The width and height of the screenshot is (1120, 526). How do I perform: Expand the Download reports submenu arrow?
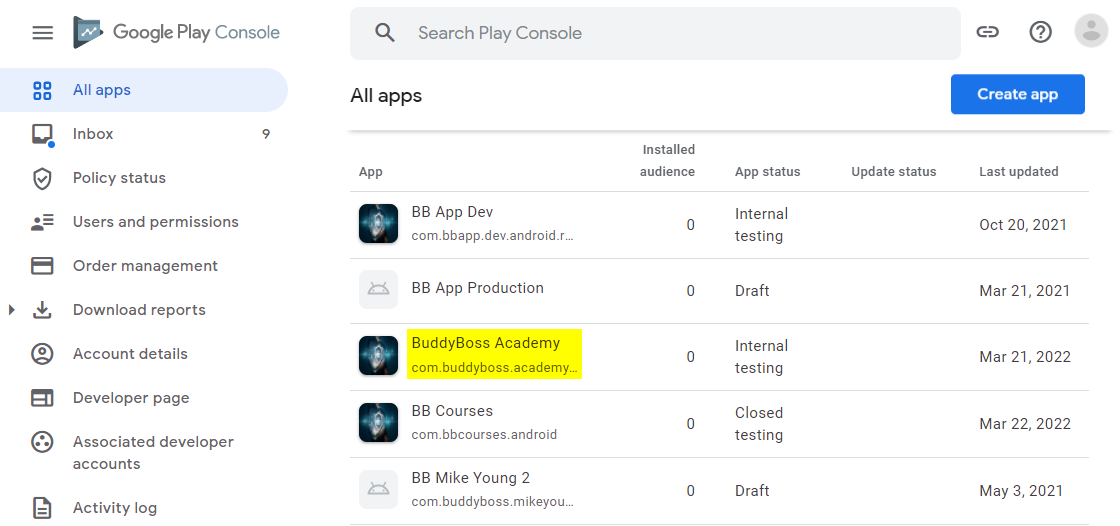tap(11, 310)
